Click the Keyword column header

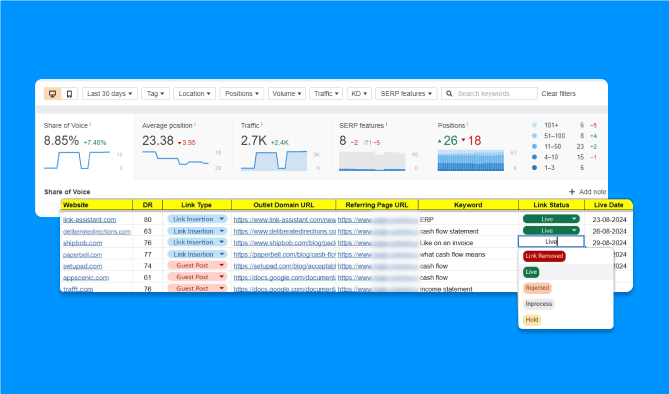[x=468, y=205]
